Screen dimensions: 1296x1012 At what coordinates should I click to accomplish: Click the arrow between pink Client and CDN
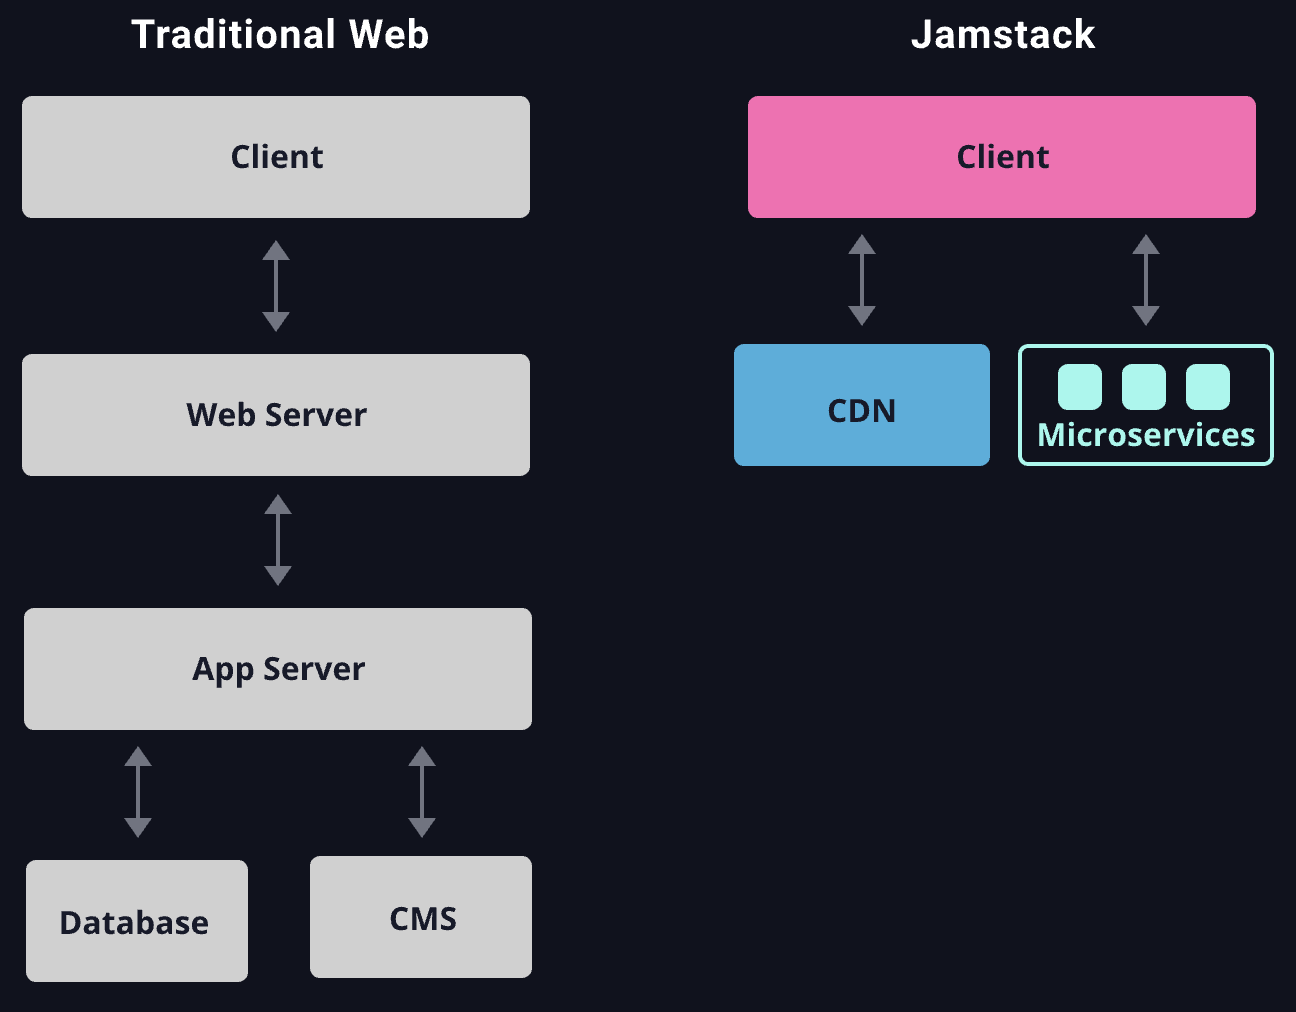(862, 280)
